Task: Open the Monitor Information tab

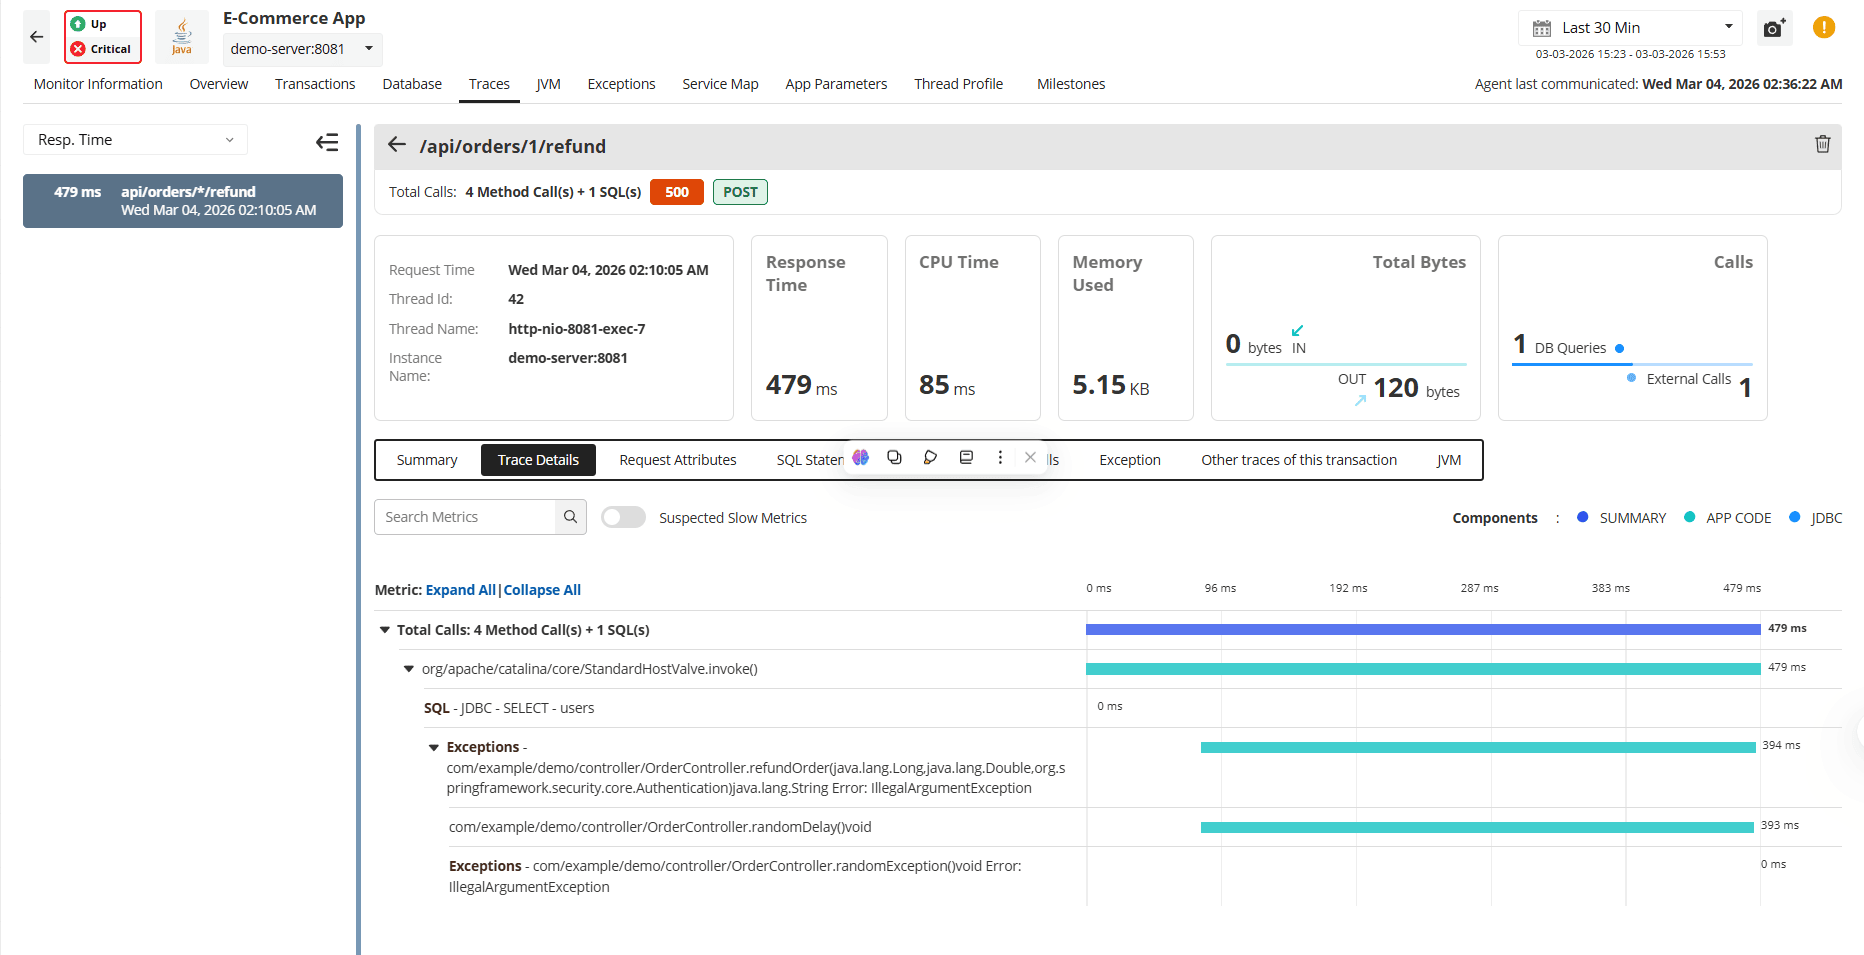Action: pos(98,84)
